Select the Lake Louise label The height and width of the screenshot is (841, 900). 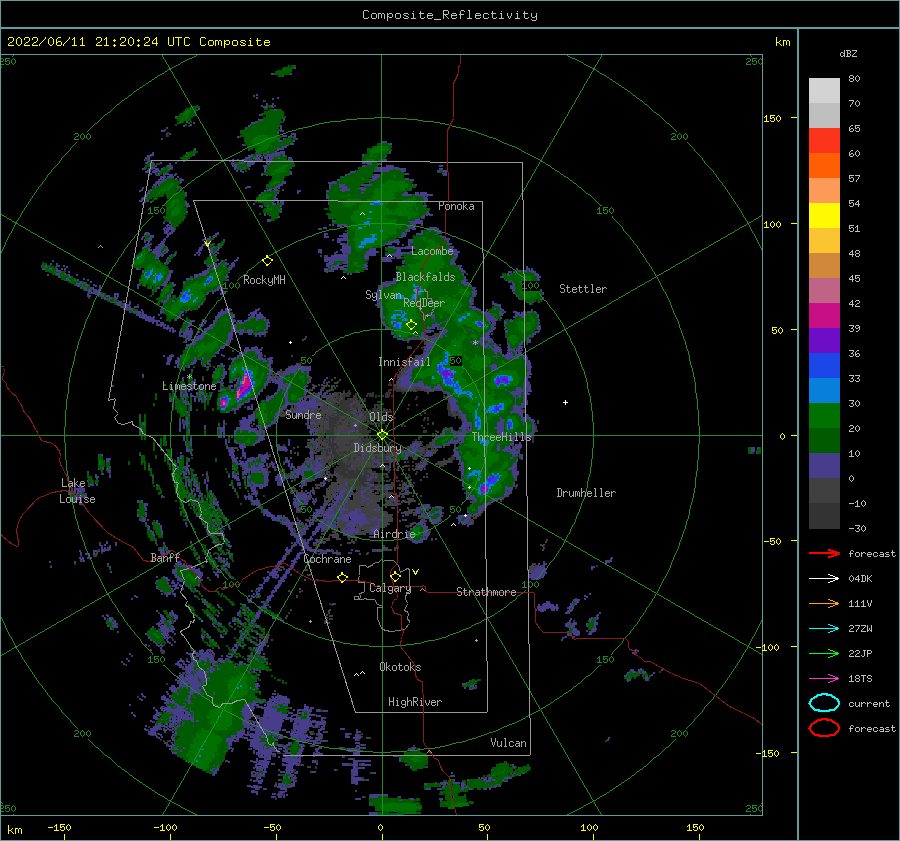click(77, 491)
